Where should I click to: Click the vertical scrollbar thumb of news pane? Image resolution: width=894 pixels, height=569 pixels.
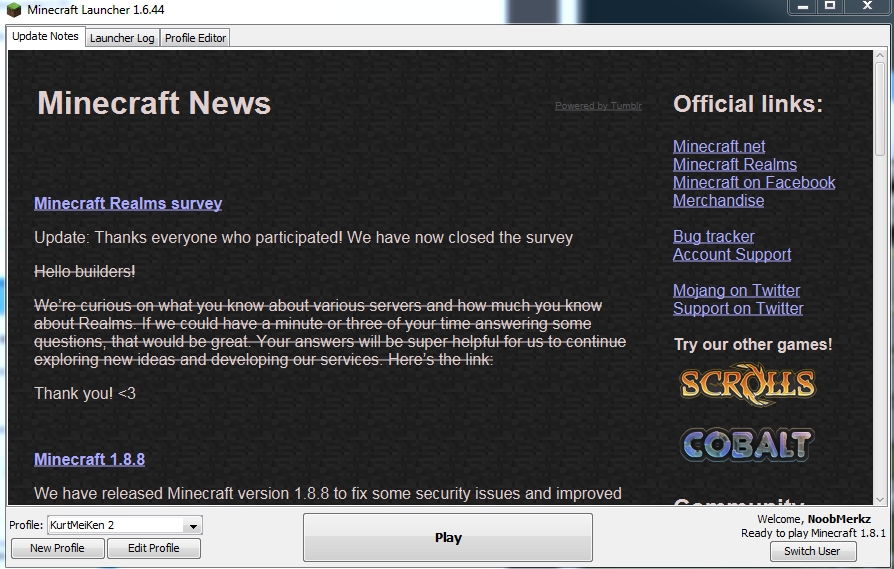click(880, 108)
